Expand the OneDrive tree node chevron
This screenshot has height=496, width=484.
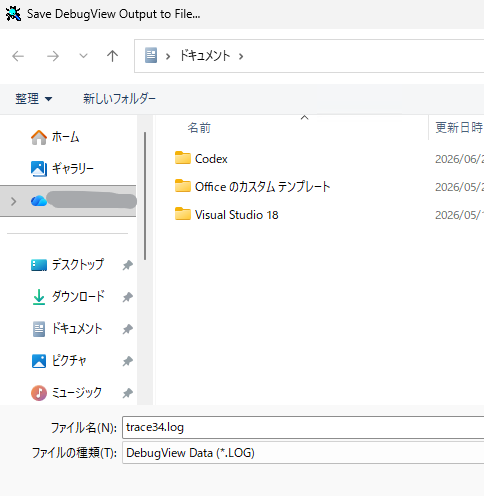13,201
